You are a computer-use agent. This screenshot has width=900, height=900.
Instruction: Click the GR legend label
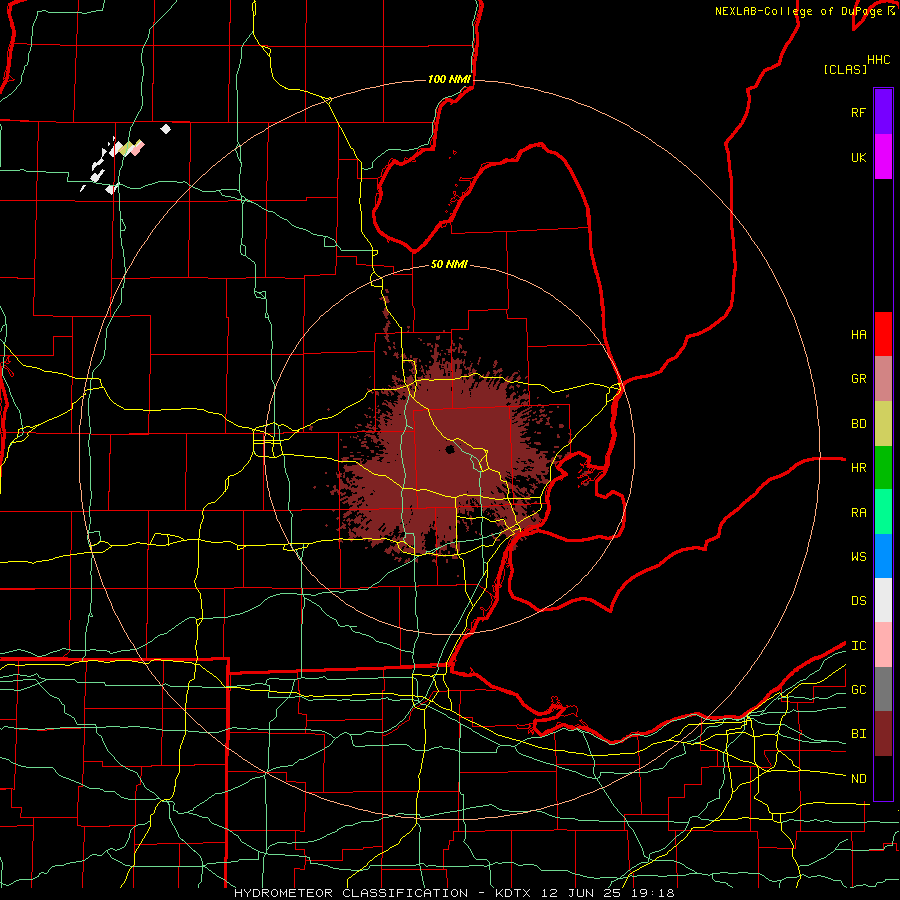click(858, 379)
